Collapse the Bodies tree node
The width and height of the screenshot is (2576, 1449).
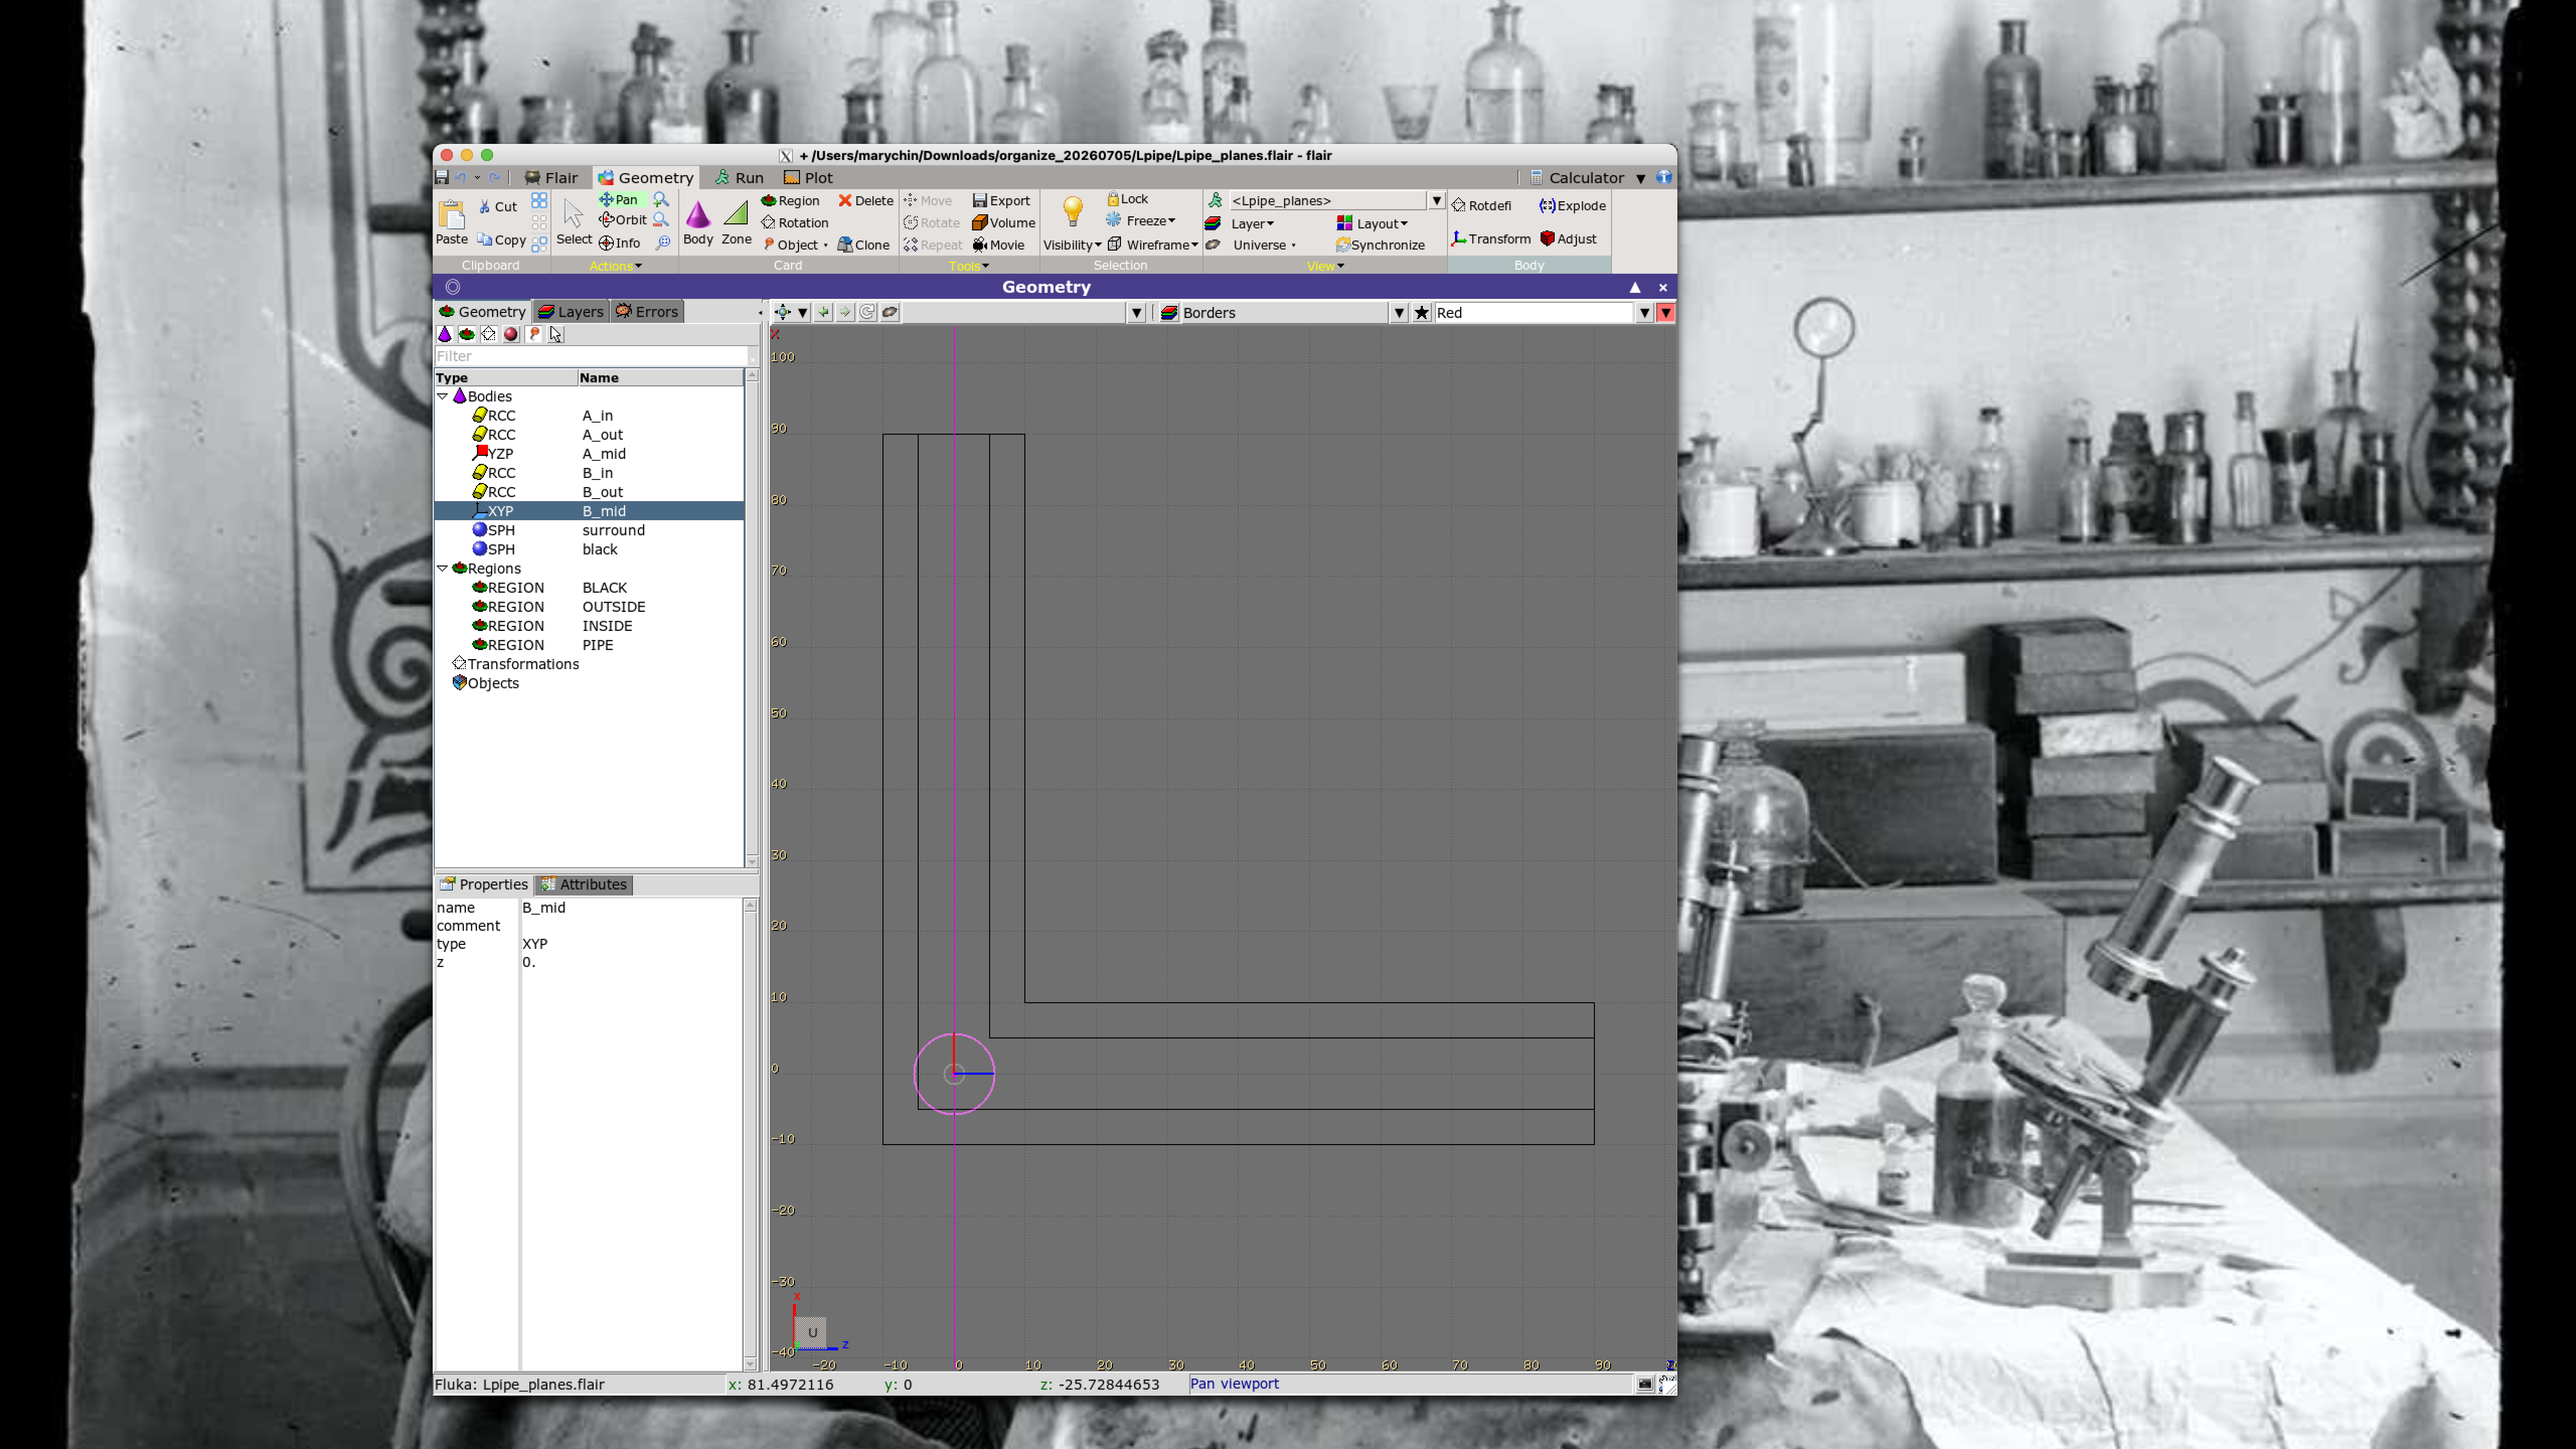click(x=443, y=397)
